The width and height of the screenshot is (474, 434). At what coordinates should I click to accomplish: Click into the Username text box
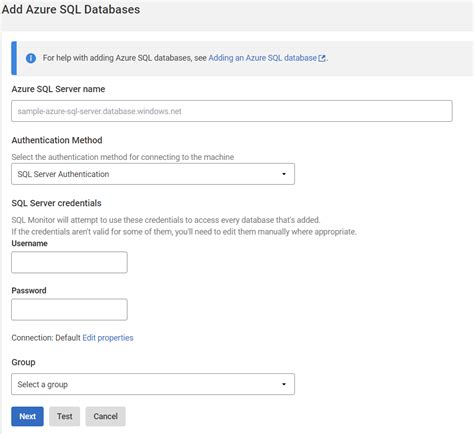pos(69,262)
